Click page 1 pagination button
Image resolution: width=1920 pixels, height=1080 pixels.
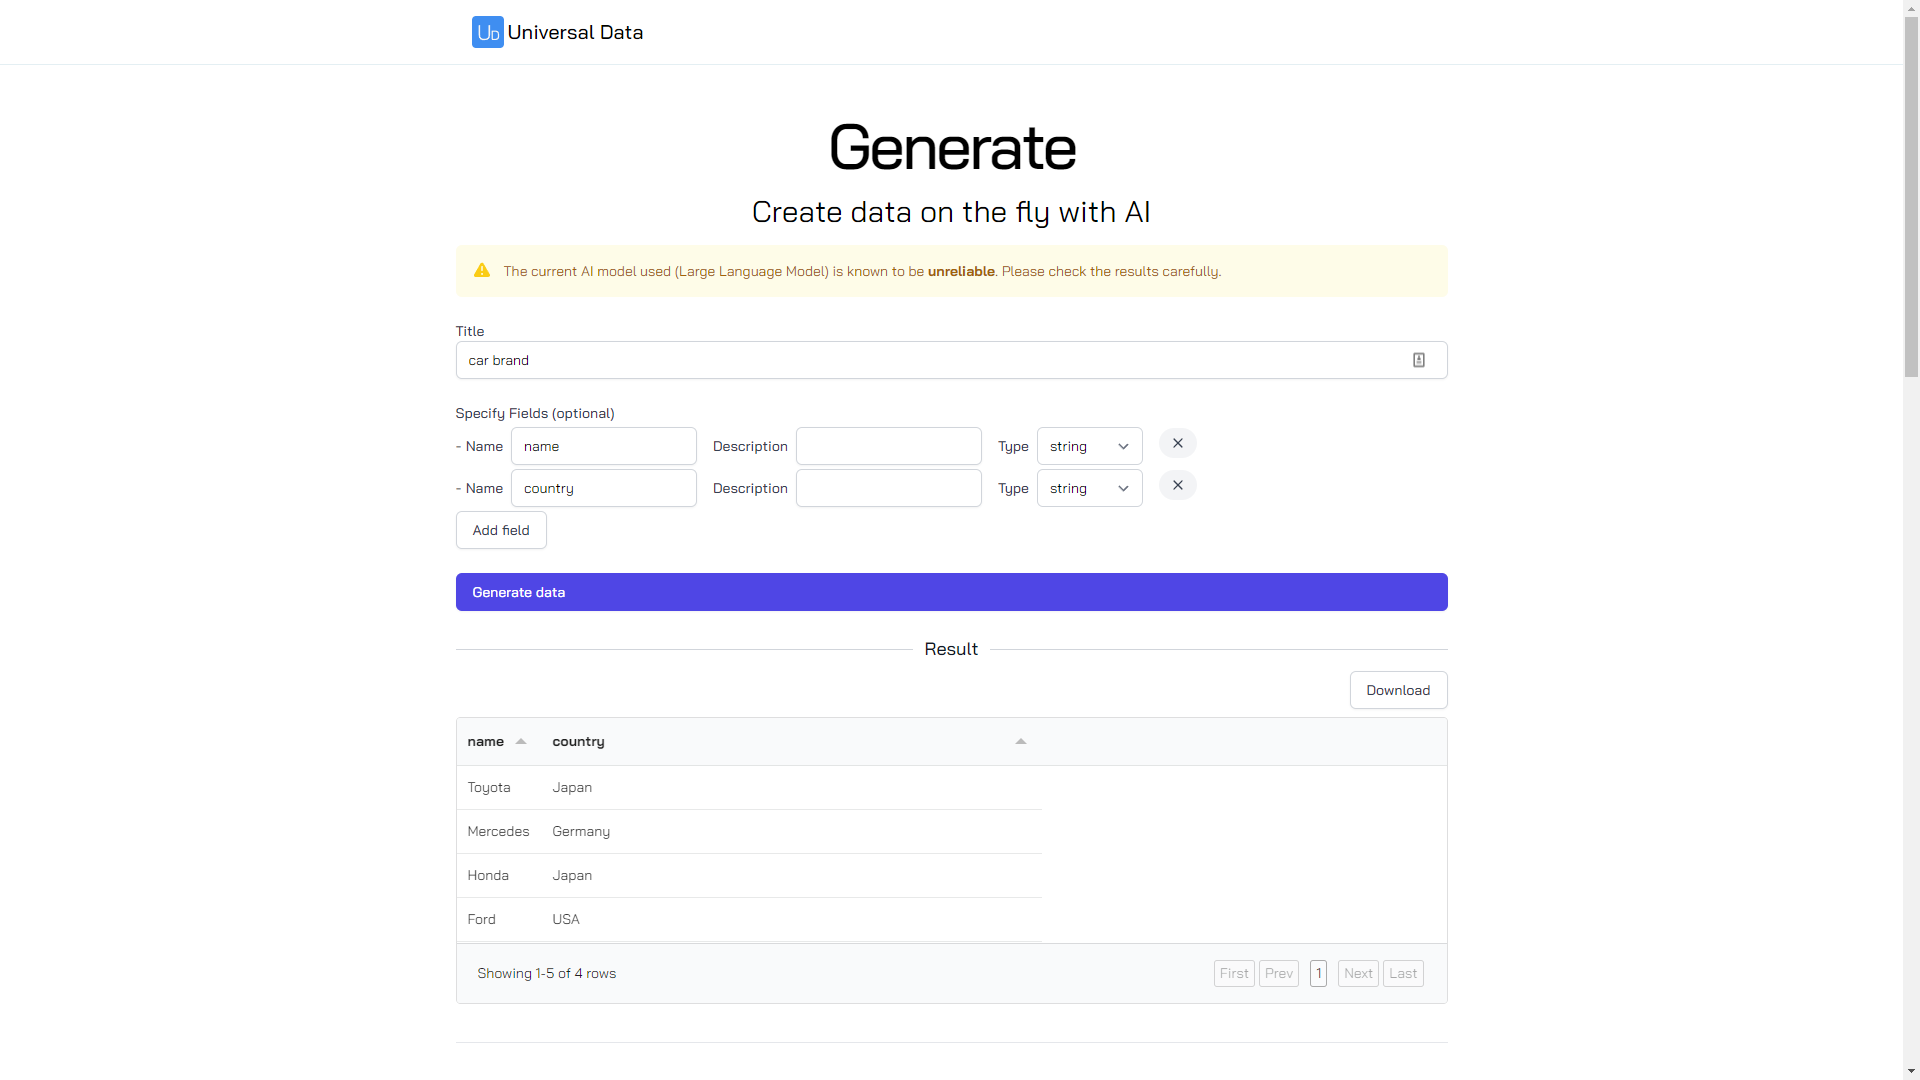[1317, 973]
